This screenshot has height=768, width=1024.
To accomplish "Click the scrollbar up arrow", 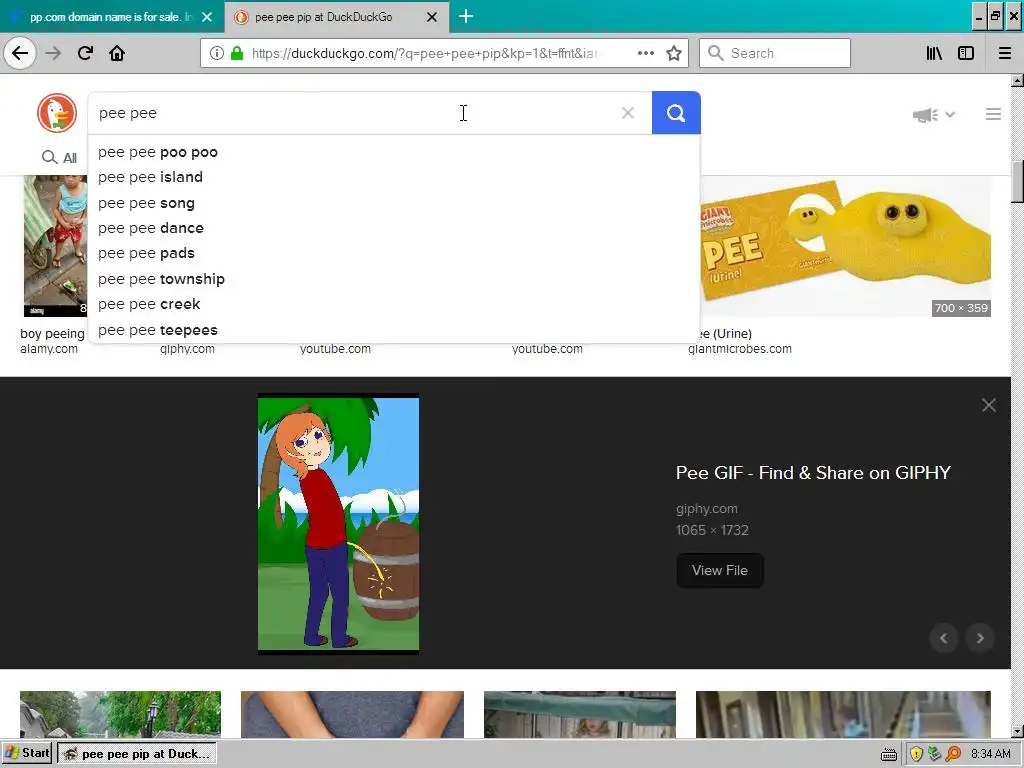I will (1017, 81).
